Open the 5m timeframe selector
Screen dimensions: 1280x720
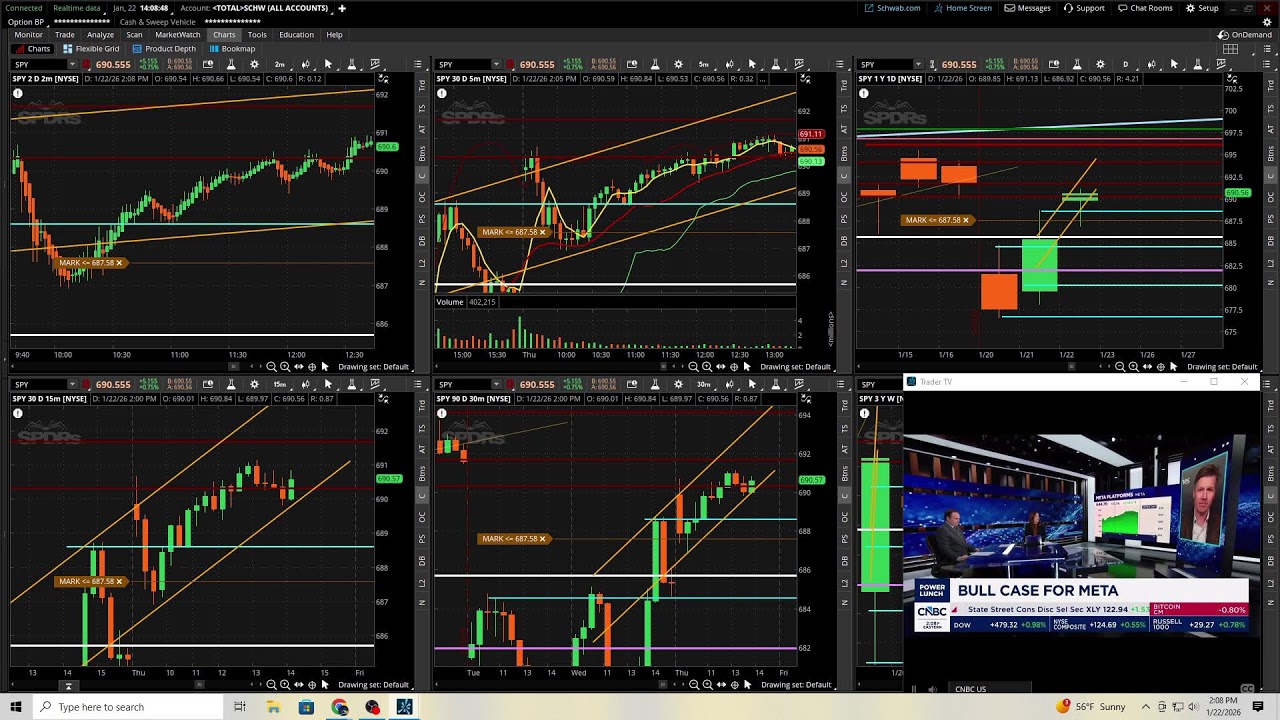click(x=704, y=64)
